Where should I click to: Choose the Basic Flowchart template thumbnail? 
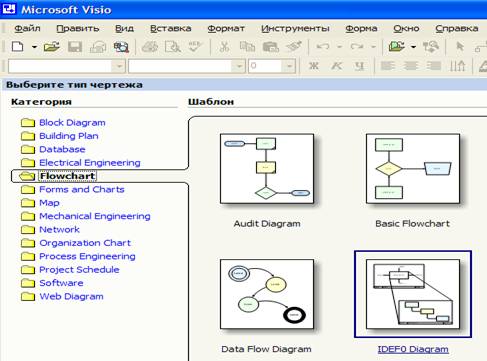coord(413,169)
